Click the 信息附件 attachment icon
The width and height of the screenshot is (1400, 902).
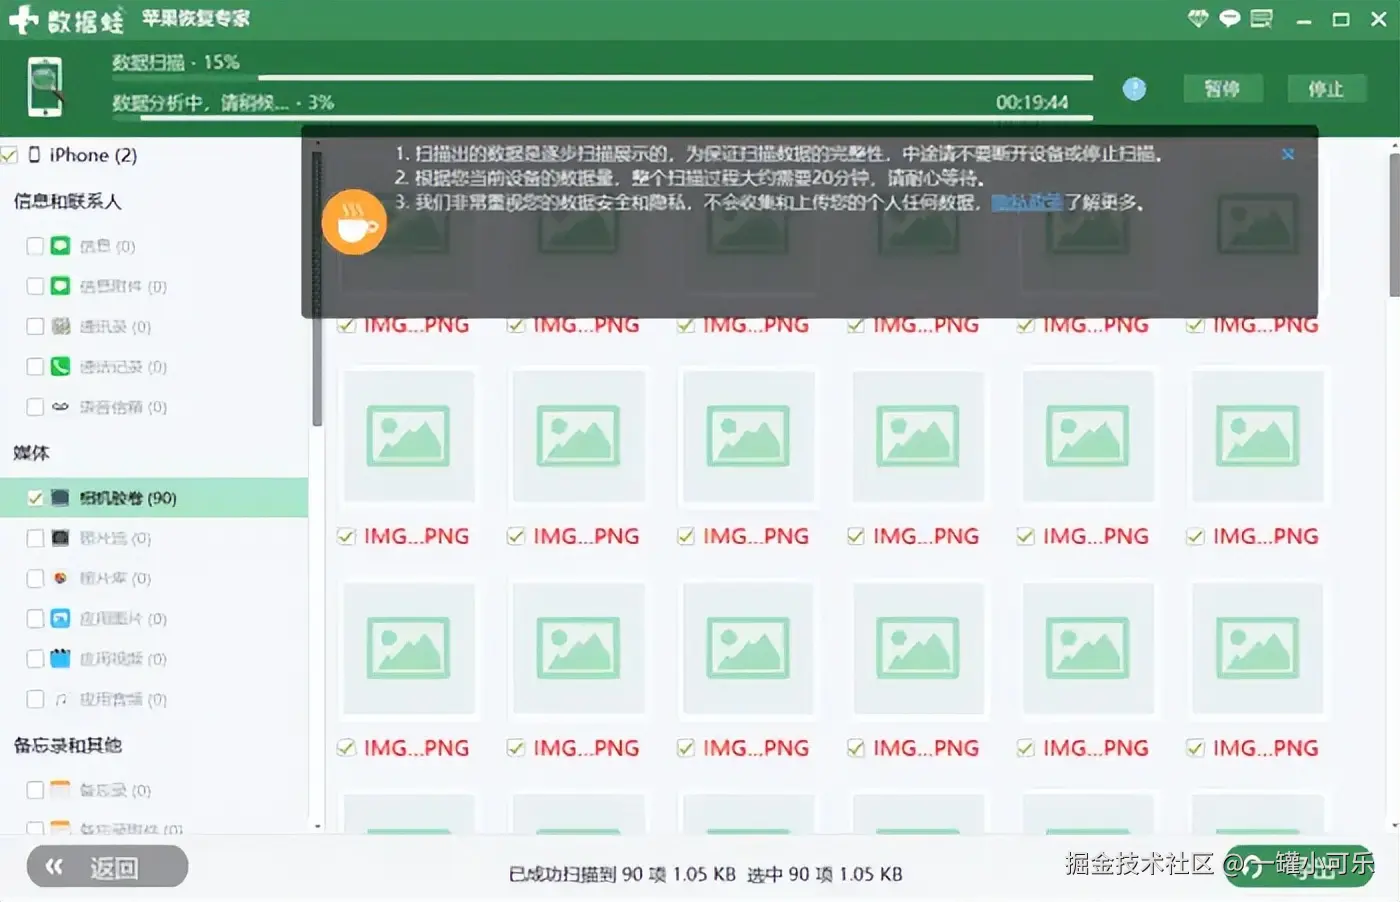(x=61, y=286)
